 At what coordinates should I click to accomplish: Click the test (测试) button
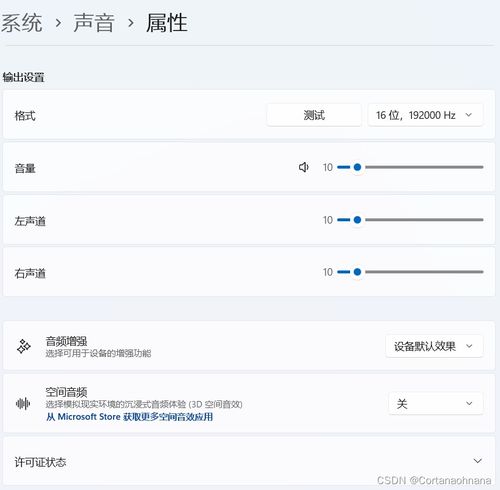[314, 115]
